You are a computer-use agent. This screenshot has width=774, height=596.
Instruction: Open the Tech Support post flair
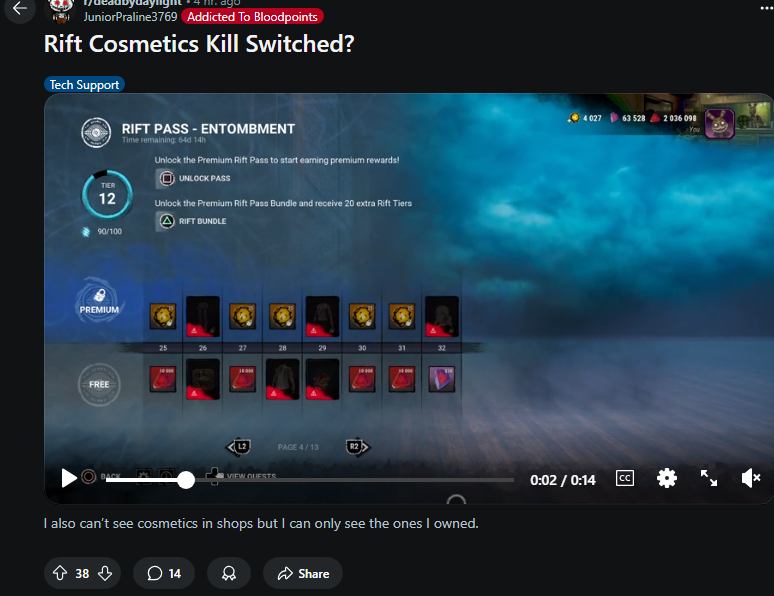click(84, 84)
